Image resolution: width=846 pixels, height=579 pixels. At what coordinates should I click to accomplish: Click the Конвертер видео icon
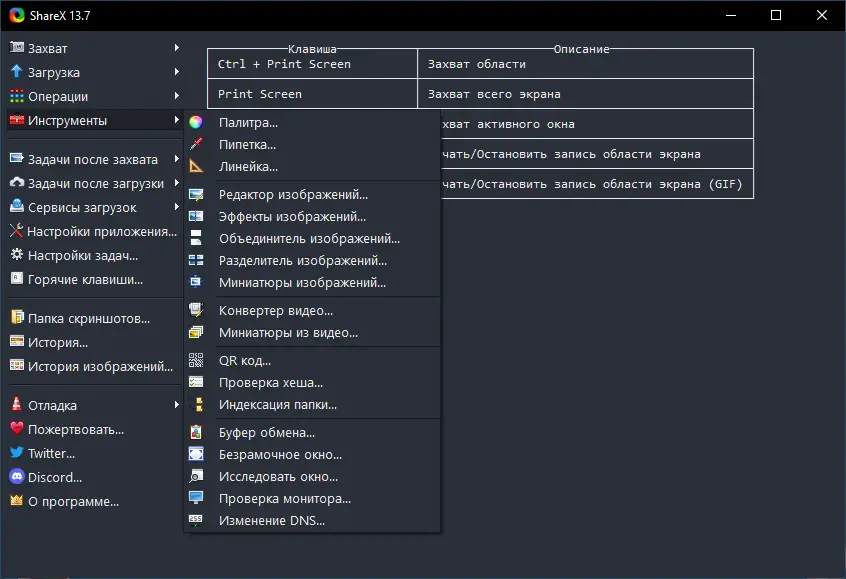point(196,311)
